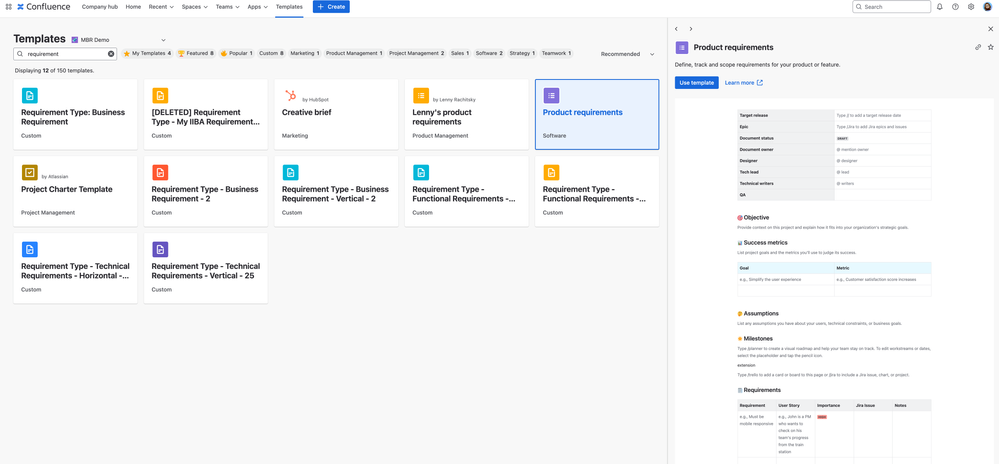Open the user profile avatar
The width and height of the screenshot is (999, 464).
pos(988,6)
